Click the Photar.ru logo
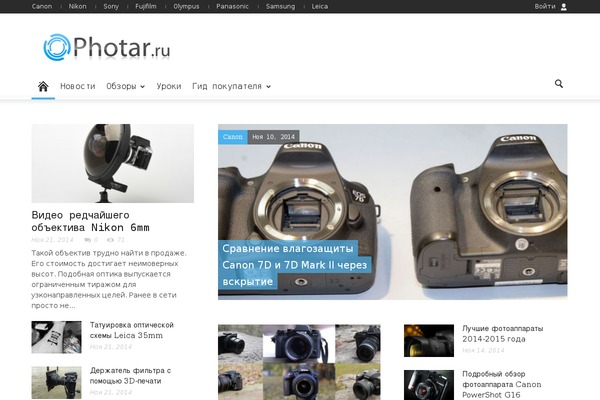600x400 pixels. point(107,47)
